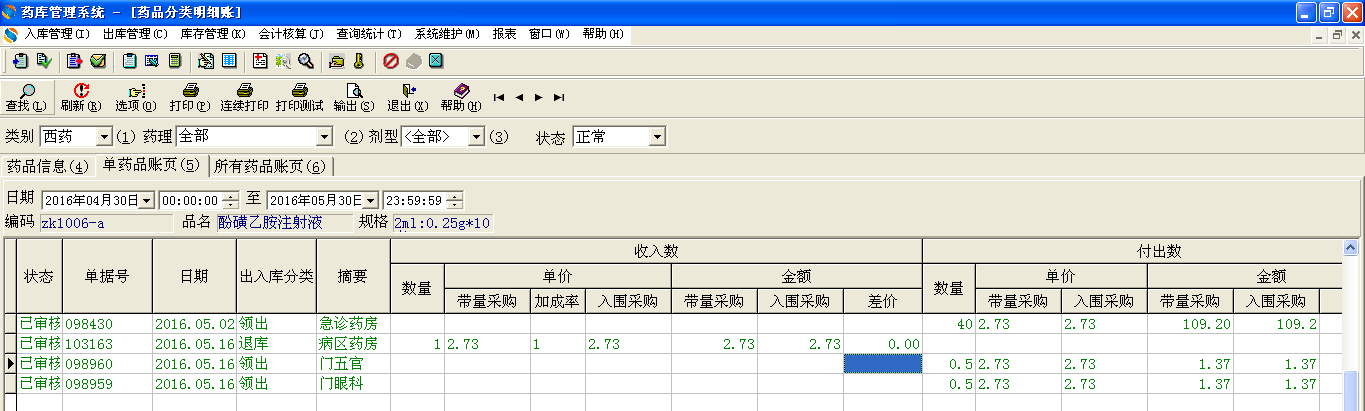1365x411 pixels.
Task: Open the 药理 全部 dropdown
Action: click(323, 137)
